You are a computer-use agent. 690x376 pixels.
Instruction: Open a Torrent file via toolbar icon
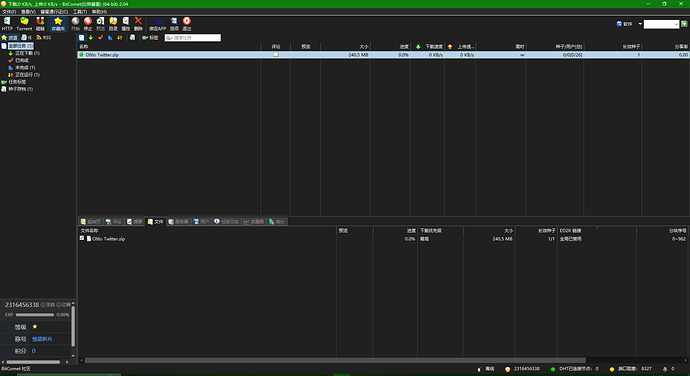(24, 24)
